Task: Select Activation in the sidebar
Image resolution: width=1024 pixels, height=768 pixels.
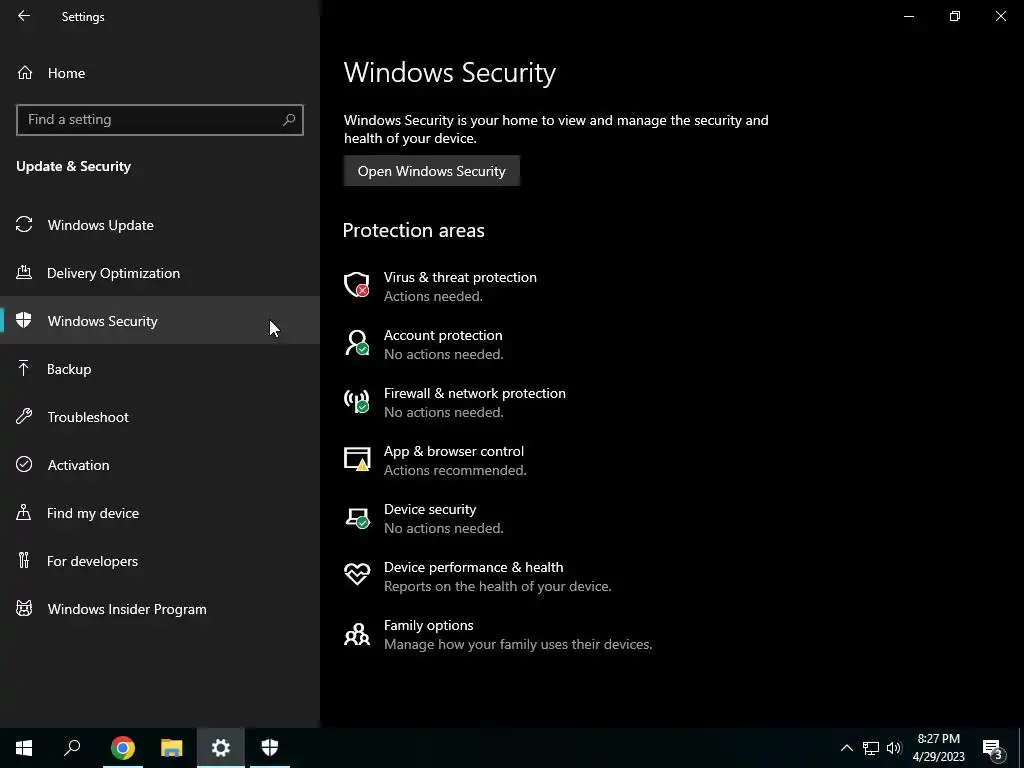Action: click(160, 465)
